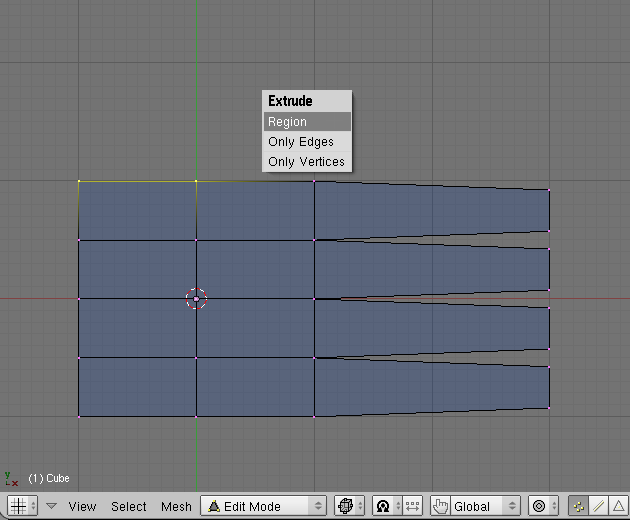Click the selected yellow top-left vertex
Image resolution: width=630 pixels, height=520 pixels.
click(79, 181)
